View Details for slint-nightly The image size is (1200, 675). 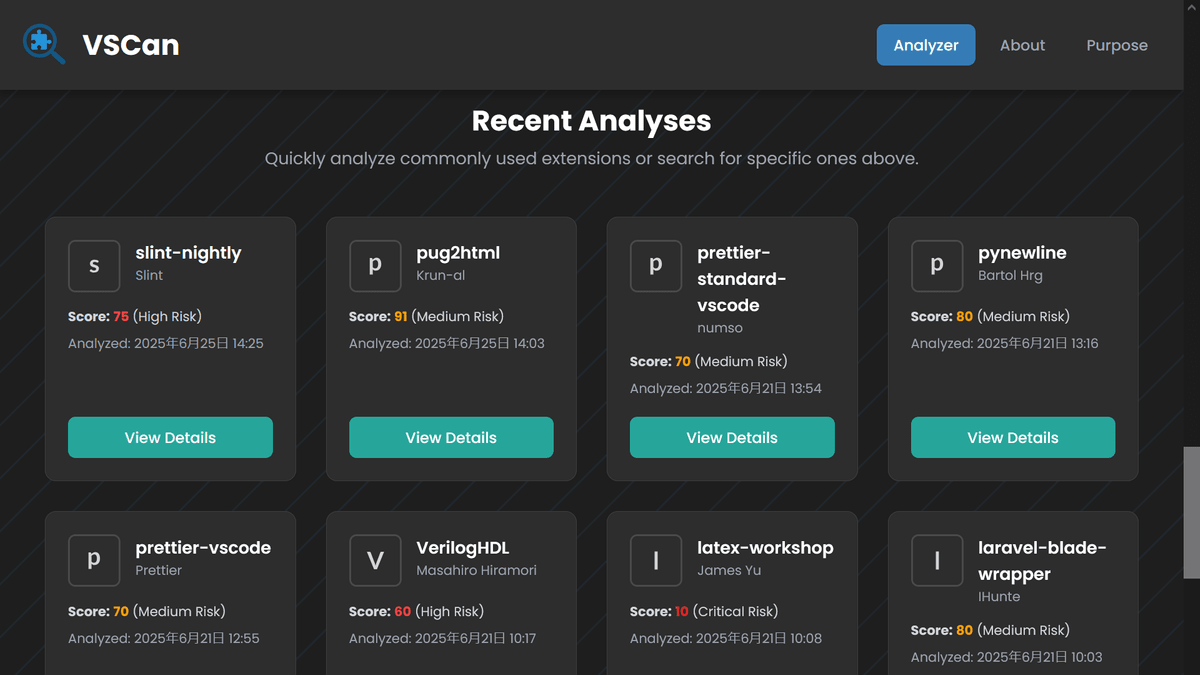170,437
